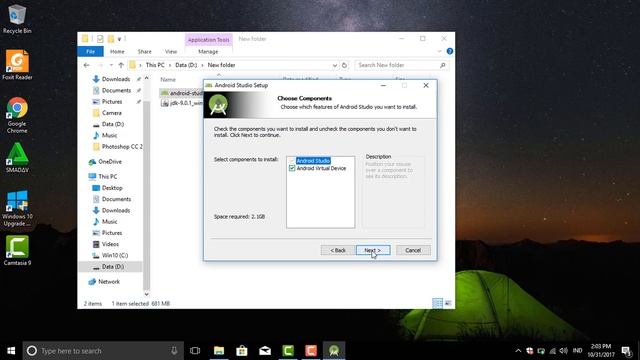640x360 pixels.
Task: Select Photoshop CC folder in navigation pane
Action: tap(122, 147)
